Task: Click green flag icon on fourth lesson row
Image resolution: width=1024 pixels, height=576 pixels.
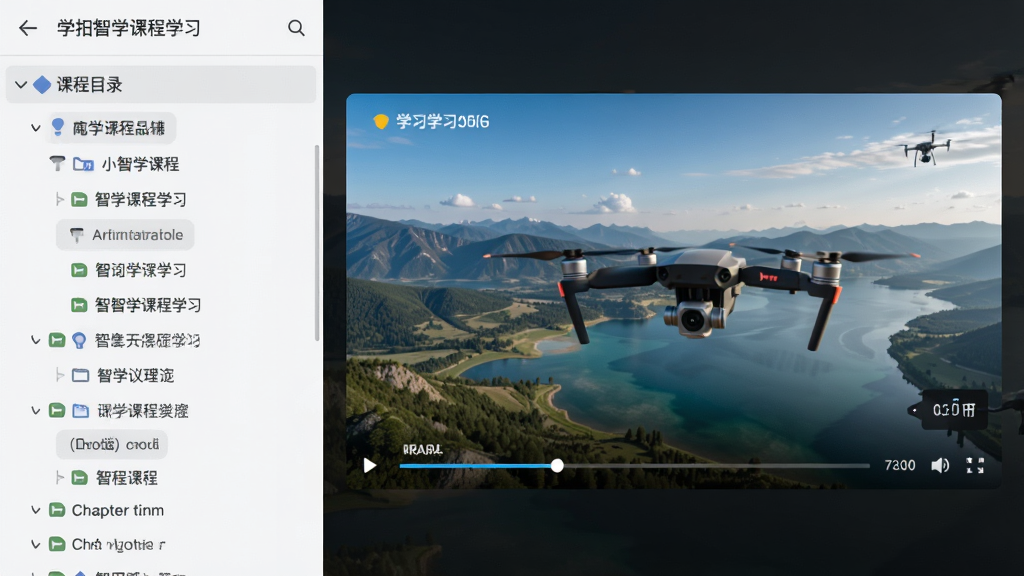Action: [79, 270]
